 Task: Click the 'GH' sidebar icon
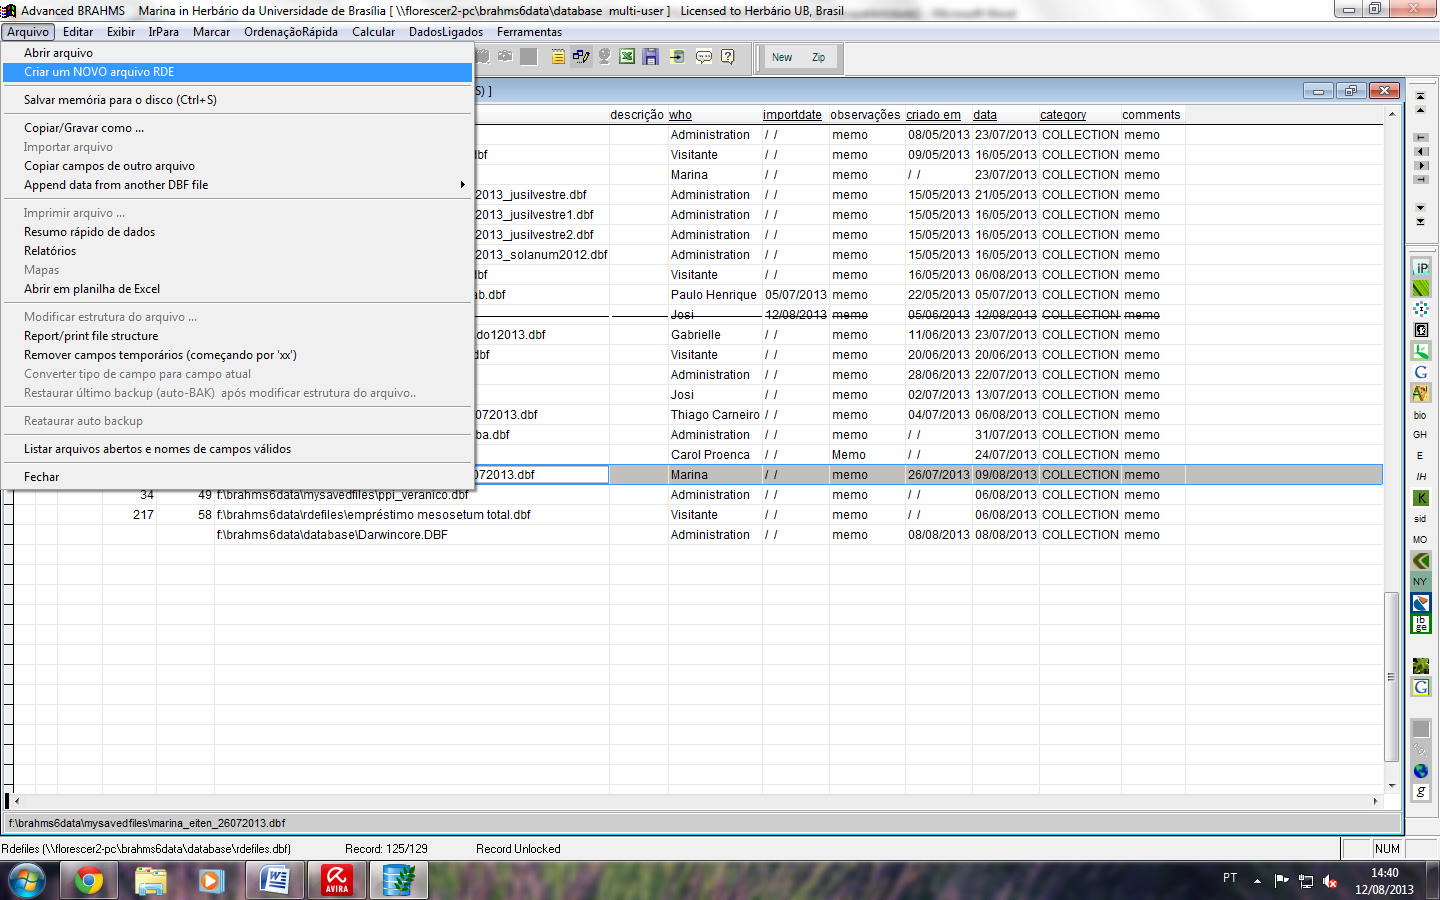(1420, 435)
